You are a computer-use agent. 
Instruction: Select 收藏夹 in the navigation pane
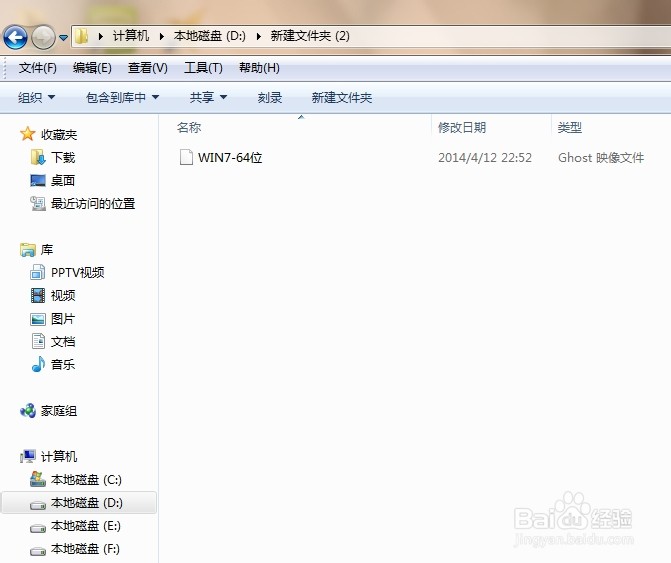tap(59, 135)
